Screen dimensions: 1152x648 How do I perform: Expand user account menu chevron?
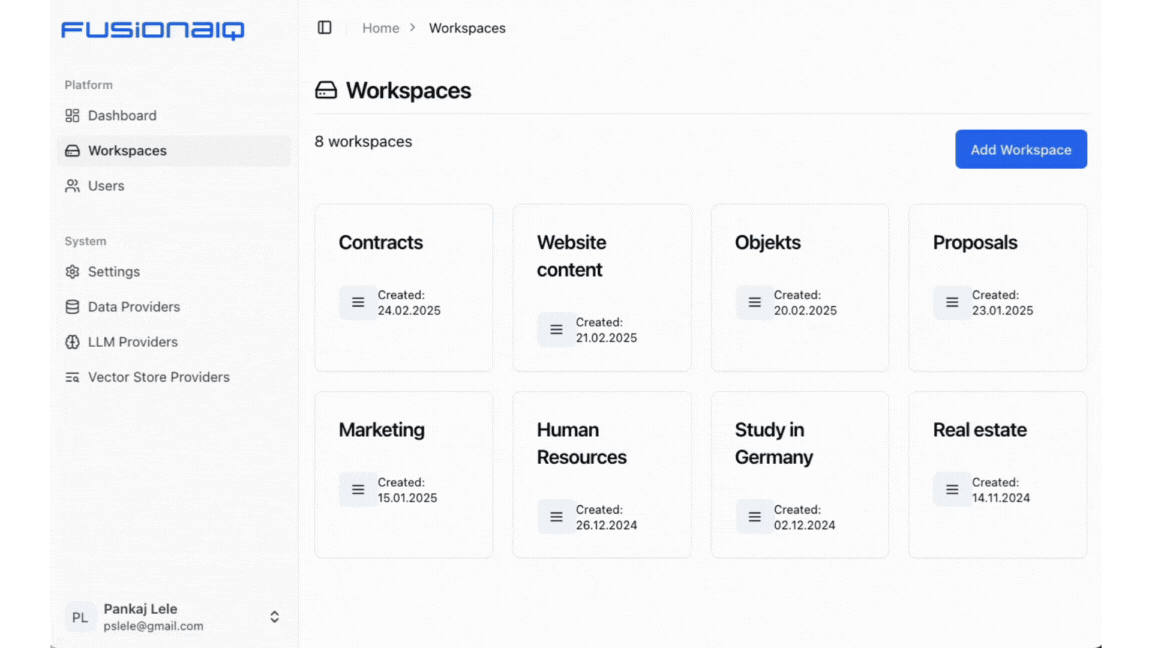point(274,617)
